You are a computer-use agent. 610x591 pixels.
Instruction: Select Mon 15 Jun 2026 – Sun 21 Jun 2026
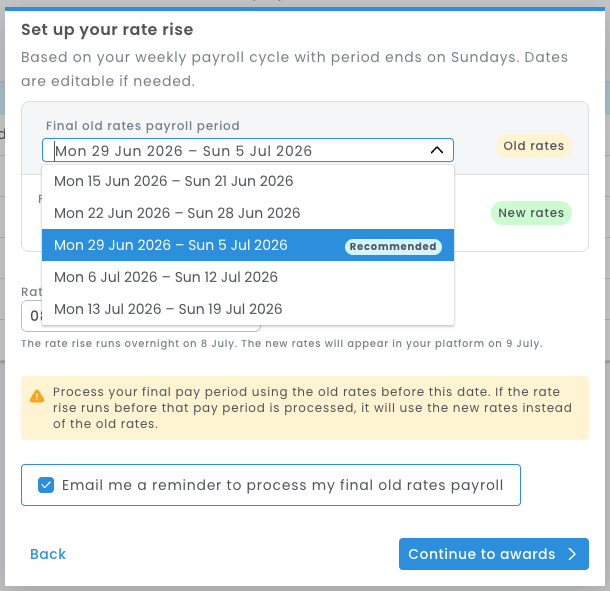(248, 181)
